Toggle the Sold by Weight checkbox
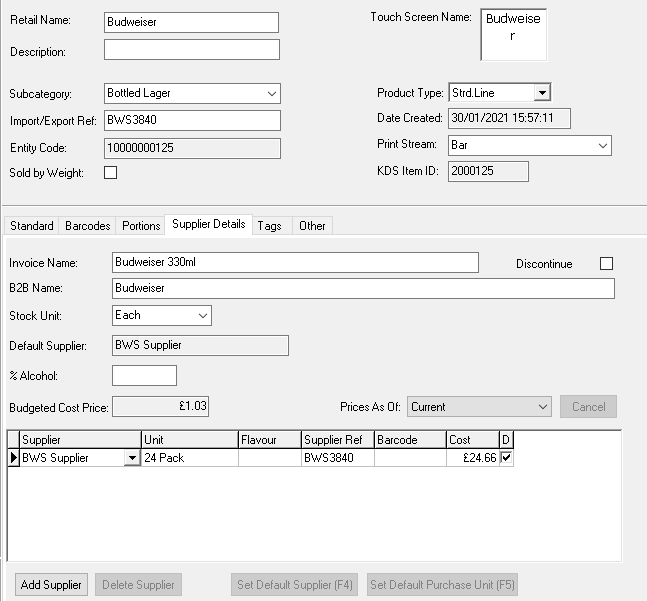This screenshot has width=647, height=601. tap(111, 173)
